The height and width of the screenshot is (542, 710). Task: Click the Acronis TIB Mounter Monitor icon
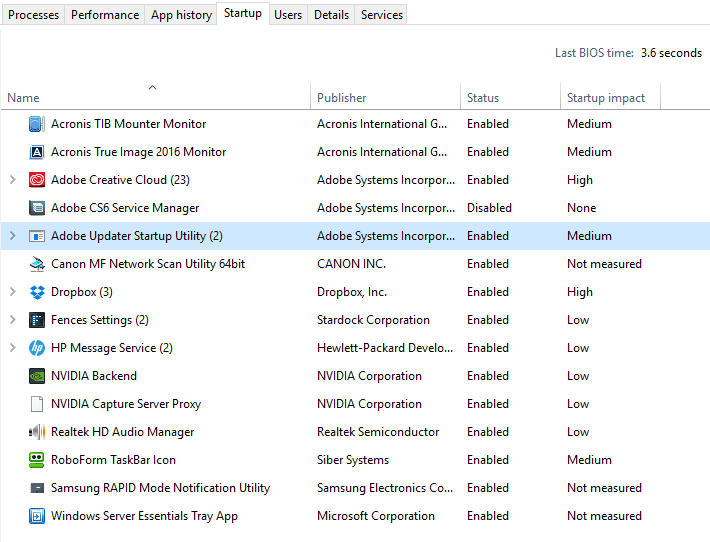(x=37, y=124)
